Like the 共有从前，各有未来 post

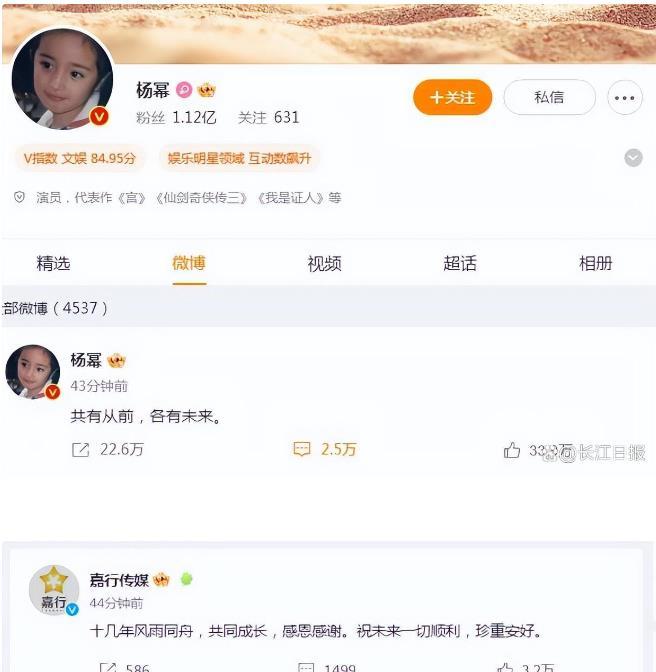(512, 450)
